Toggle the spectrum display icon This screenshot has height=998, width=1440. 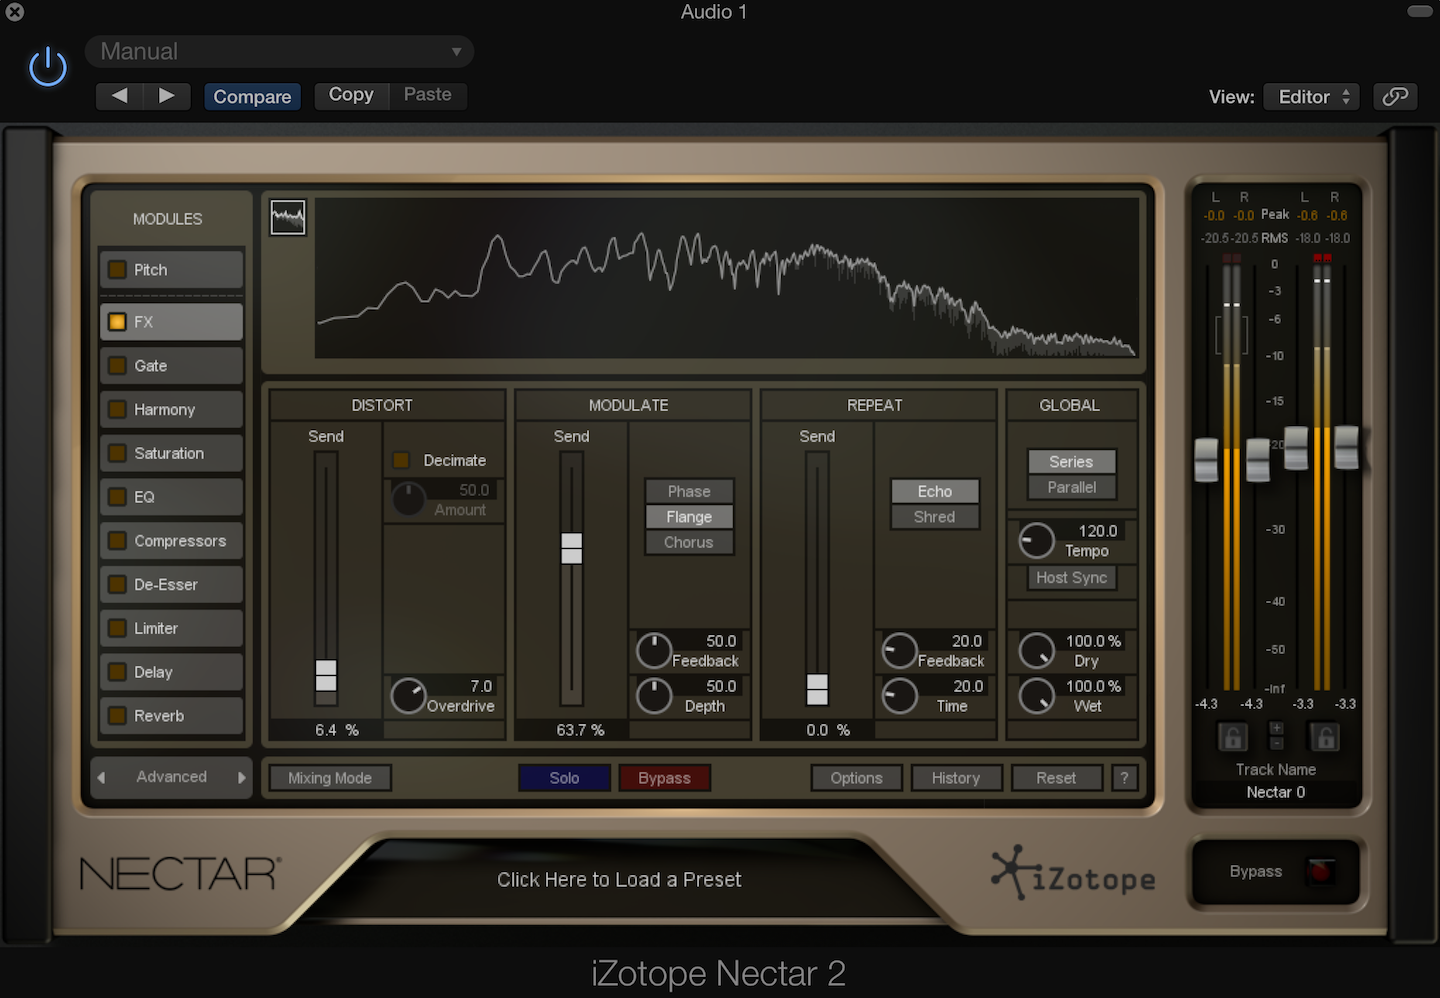pos(288,217)
